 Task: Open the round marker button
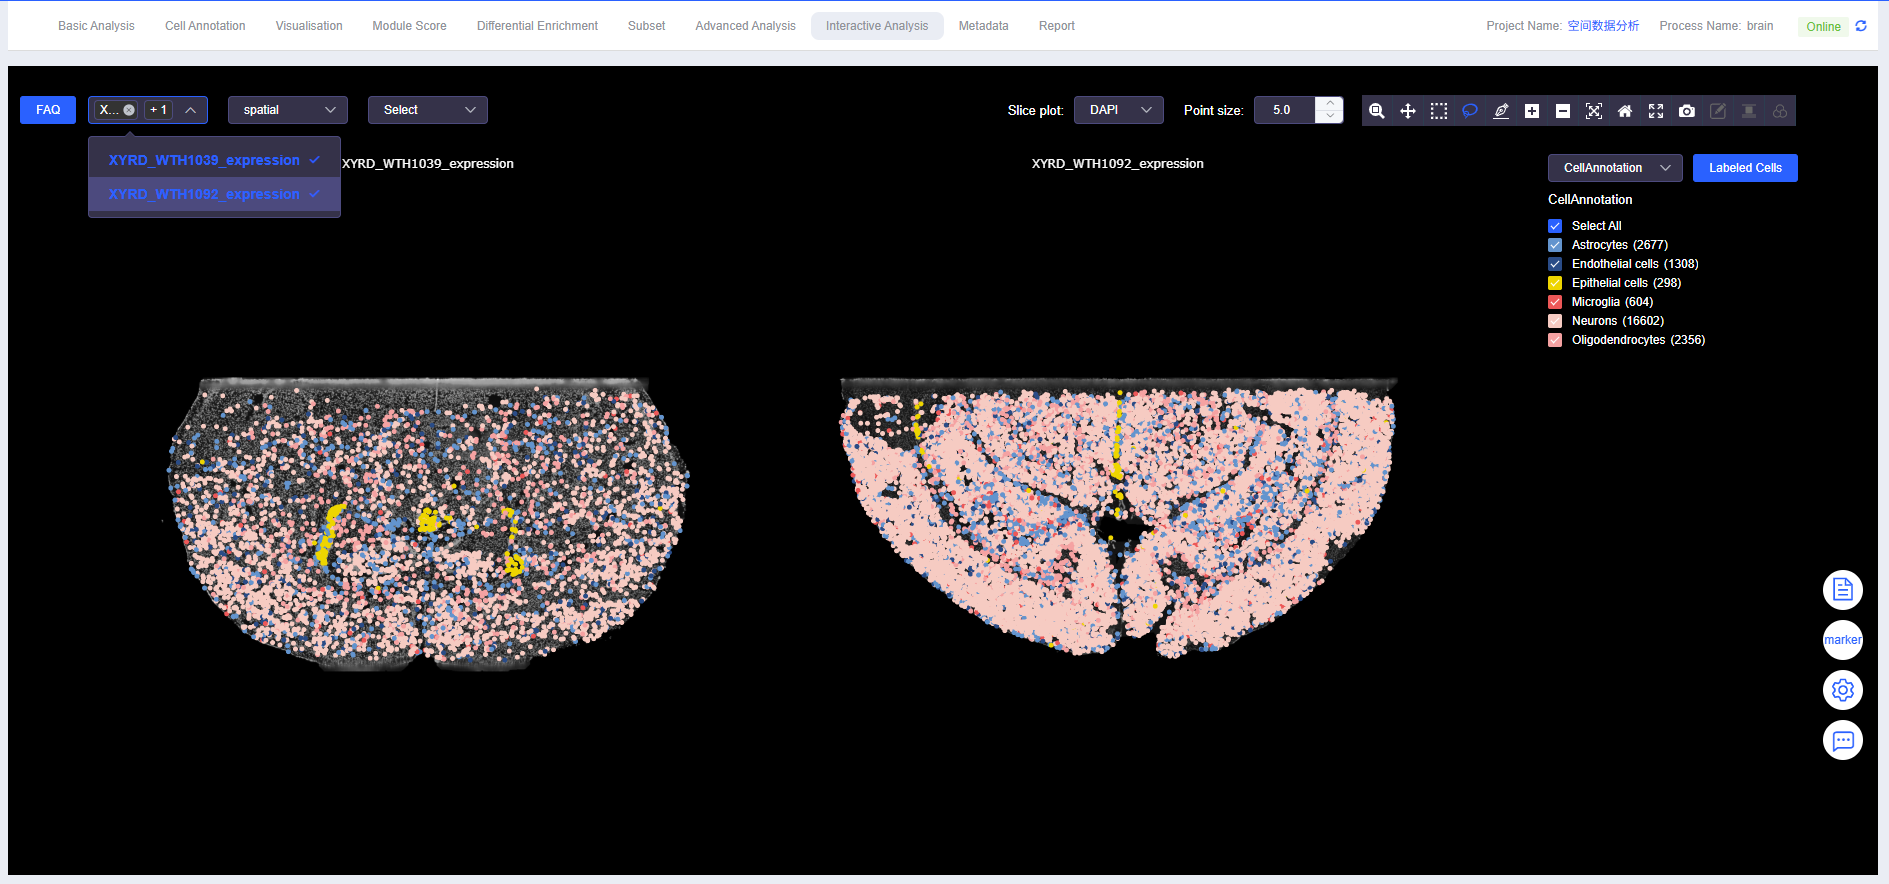click(1842, 640)
